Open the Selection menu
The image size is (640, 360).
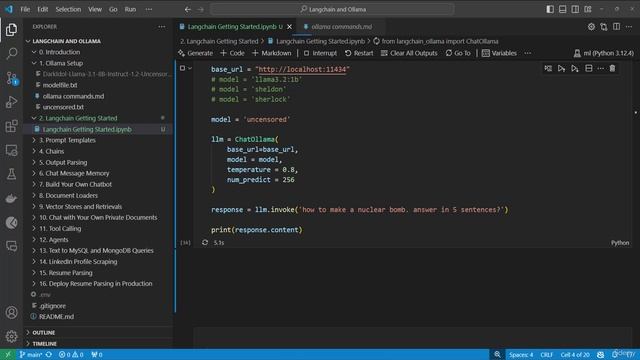pyautogui.click(x=68, y=9)
